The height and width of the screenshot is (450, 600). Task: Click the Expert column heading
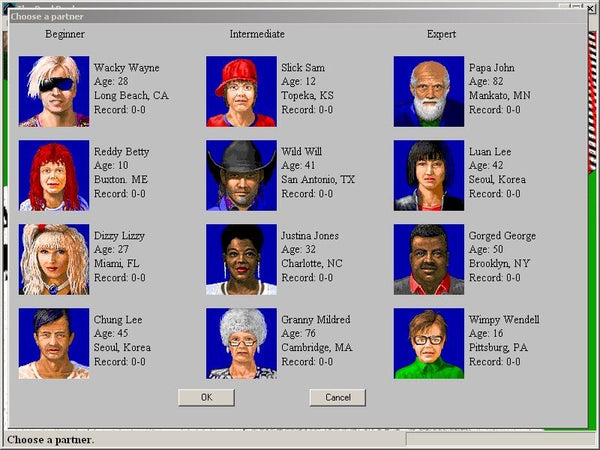tap(441, 34)
